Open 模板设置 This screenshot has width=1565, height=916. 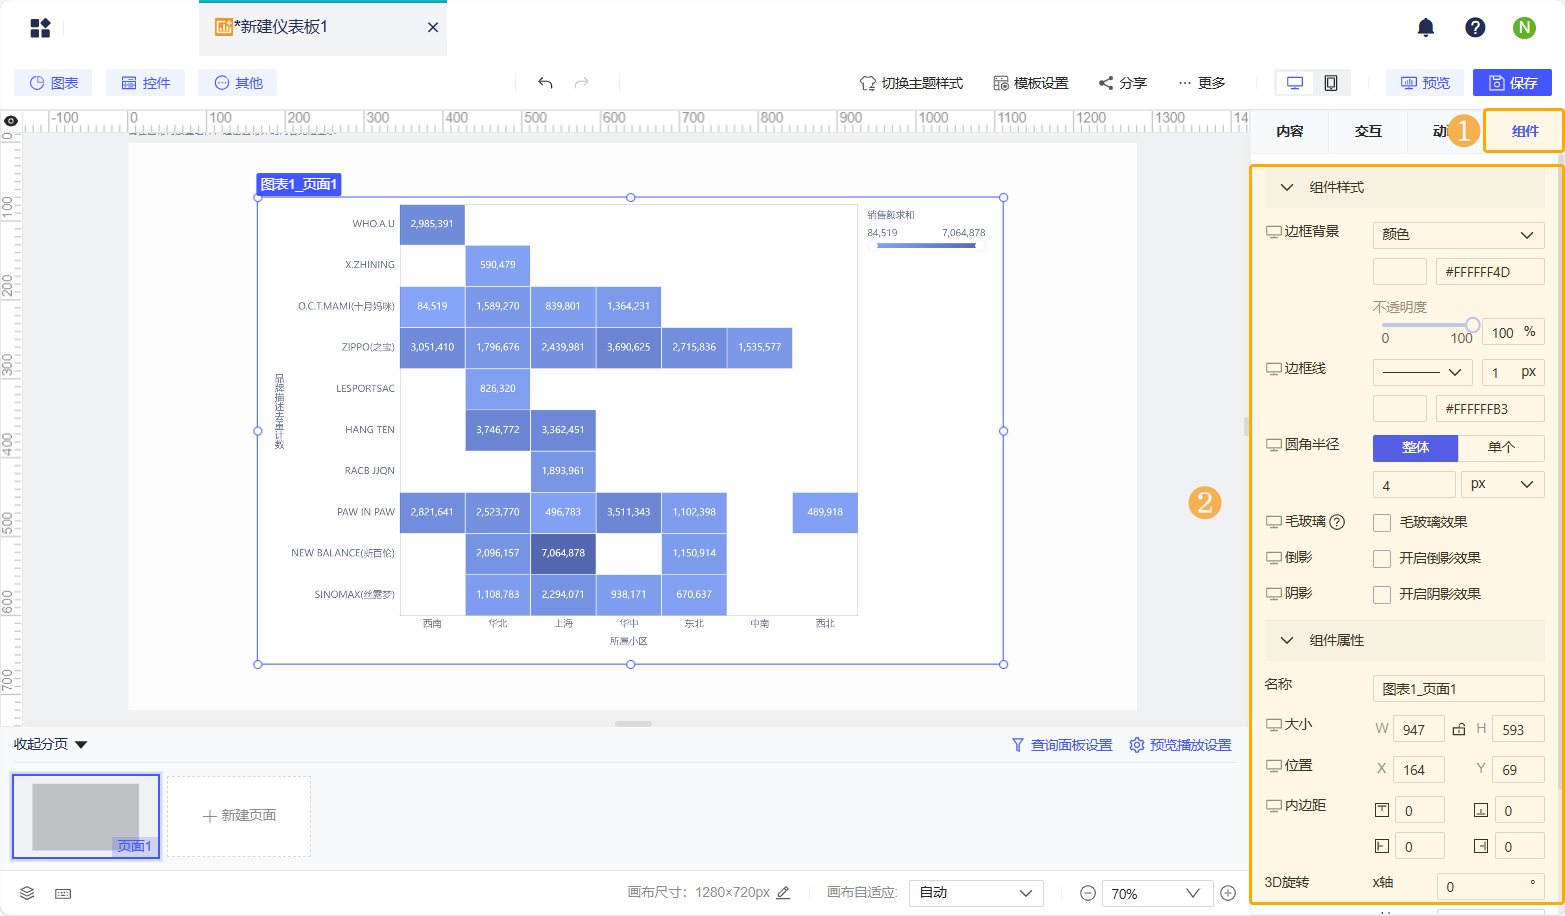click(x=1031, y=83)
